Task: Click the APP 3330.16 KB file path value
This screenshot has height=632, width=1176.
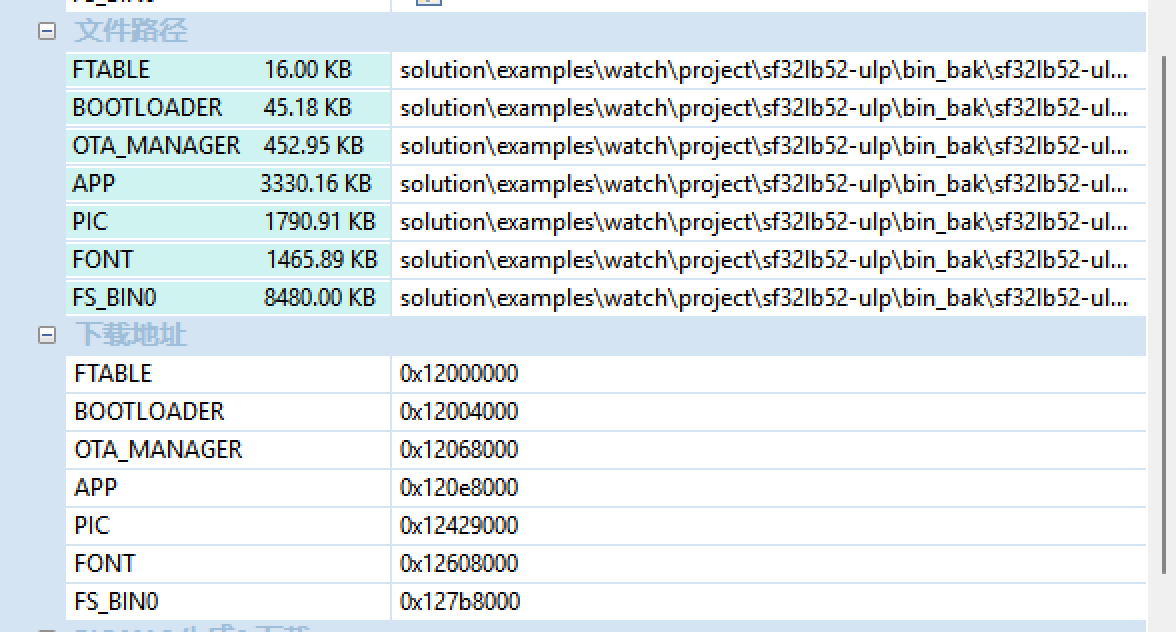Action: (x=764, y=184)
